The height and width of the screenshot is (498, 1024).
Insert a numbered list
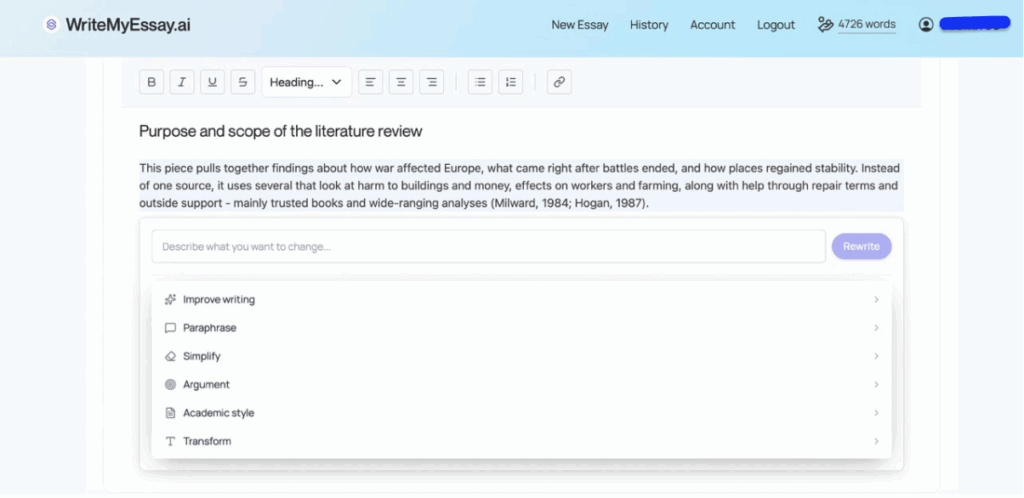click(x=510, y=83)
